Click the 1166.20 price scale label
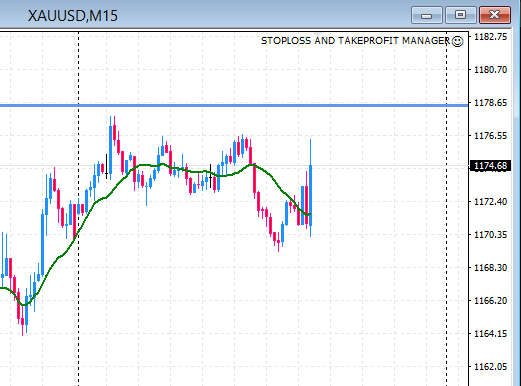Screen dimensions: 521x386 [490, 301]
